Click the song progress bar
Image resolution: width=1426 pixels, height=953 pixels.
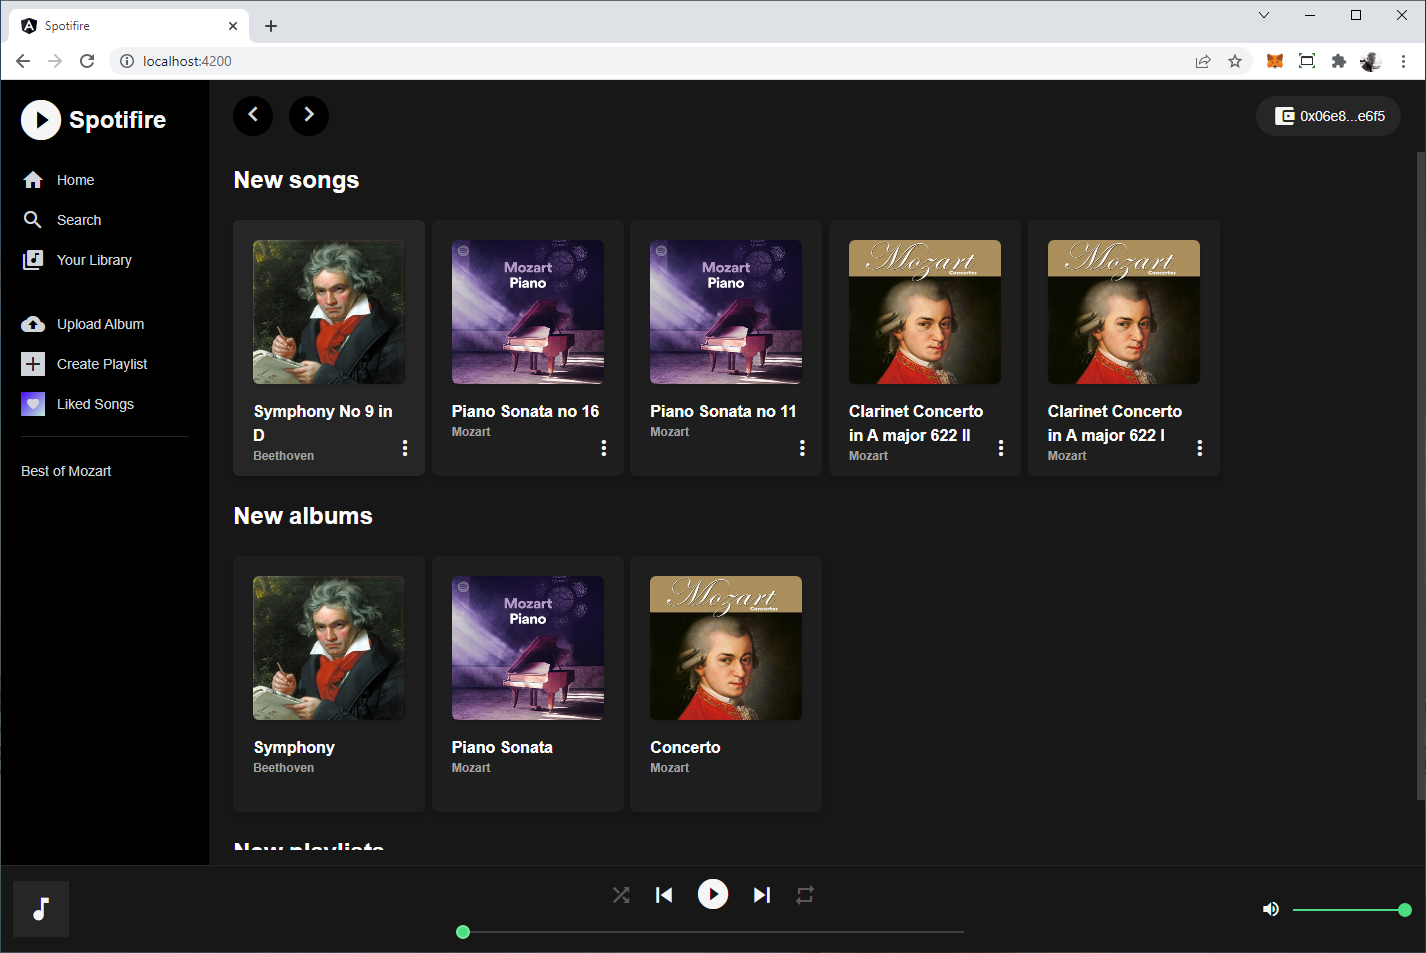pos(713,932)
